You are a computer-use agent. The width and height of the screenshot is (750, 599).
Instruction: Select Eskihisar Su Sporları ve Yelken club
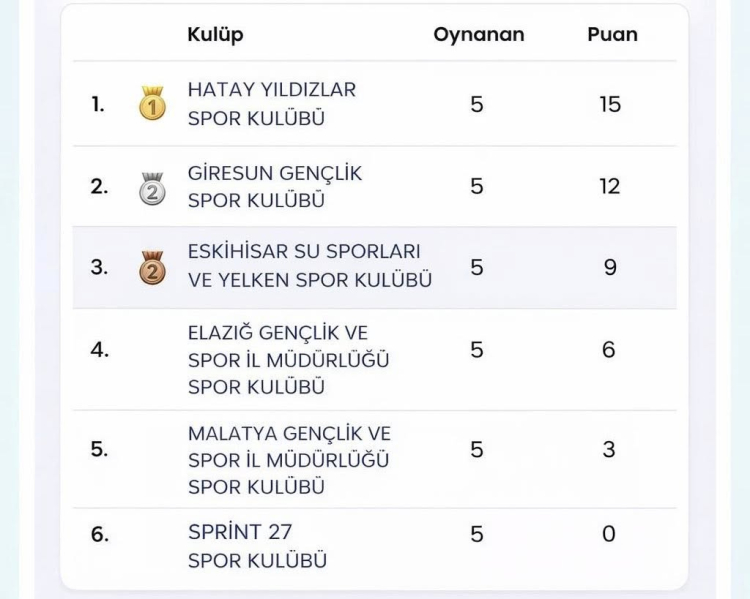[x=309, y=266]
